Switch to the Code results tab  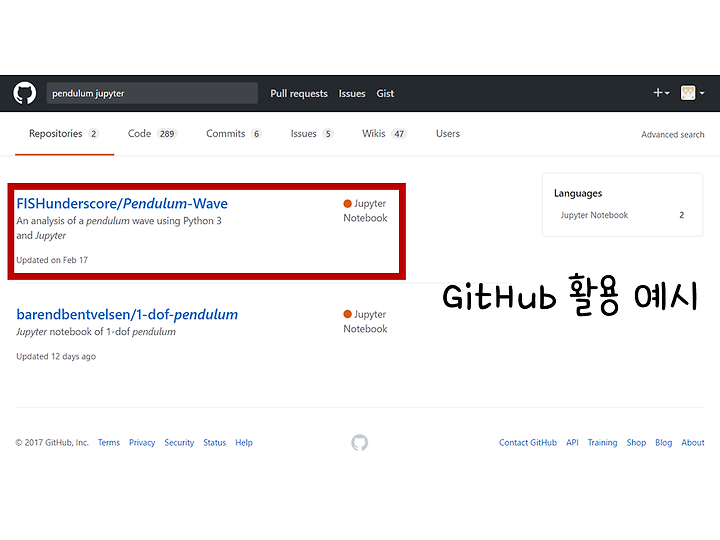152,134
